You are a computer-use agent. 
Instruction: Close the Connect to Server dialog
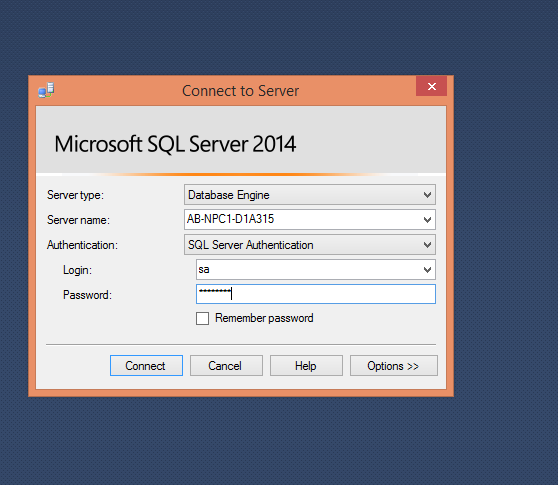pos(431,86)
